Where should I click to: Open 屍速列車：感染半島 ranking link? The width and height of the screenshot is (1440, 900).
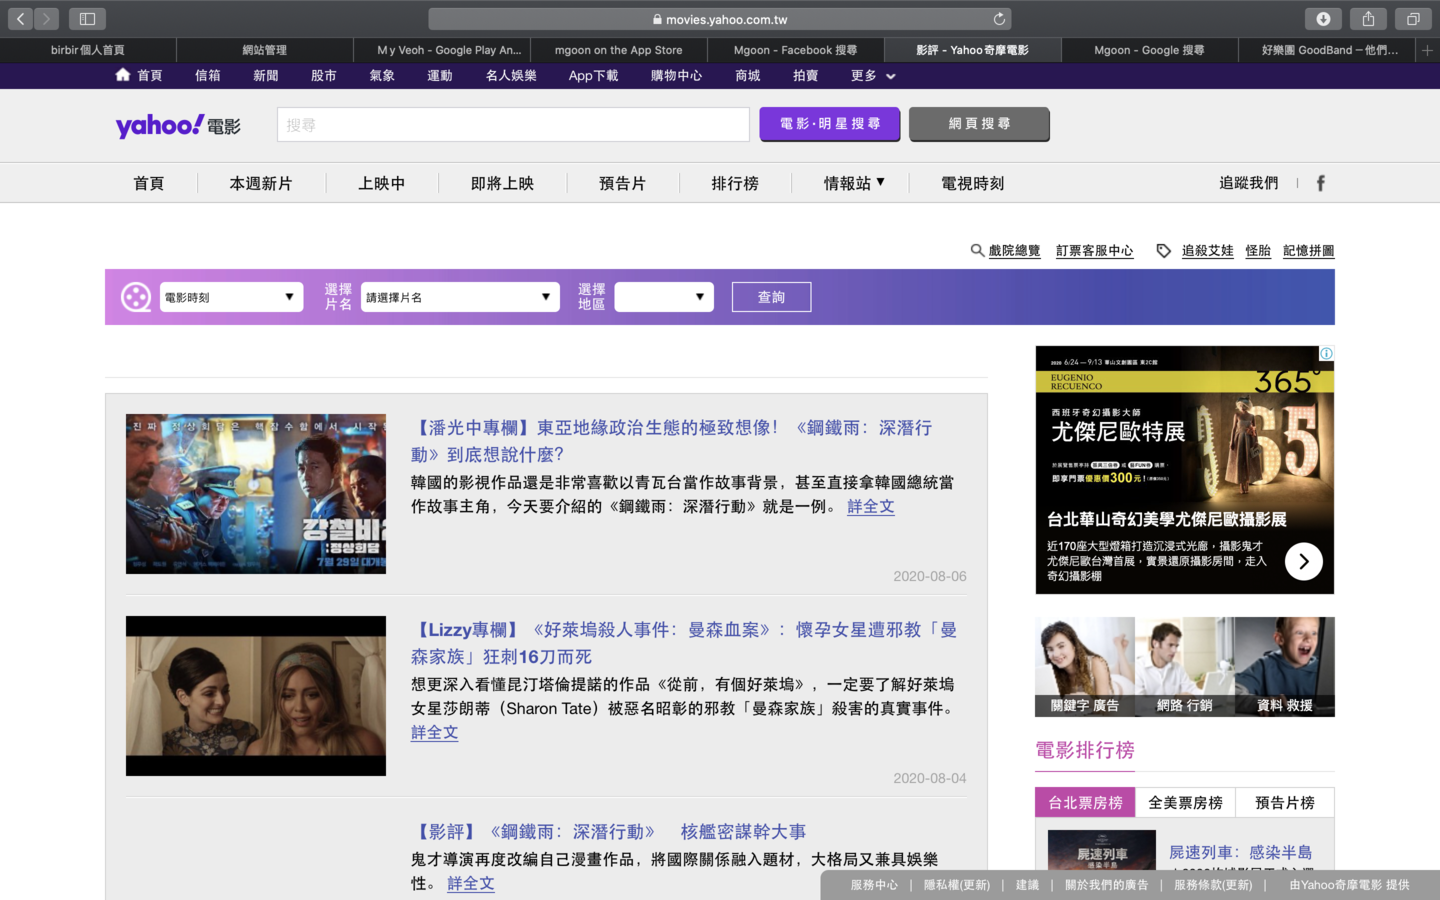click(x=1241, y=853)
